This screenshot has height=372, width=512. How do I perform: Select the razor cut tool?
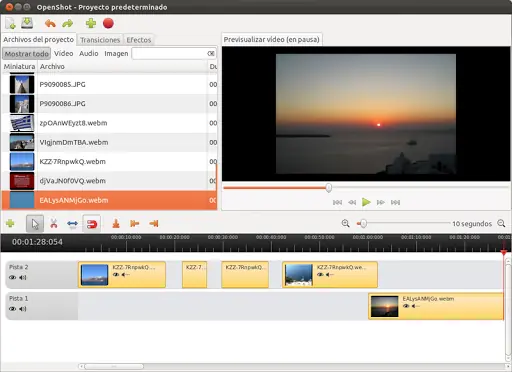tap(54, 223)
